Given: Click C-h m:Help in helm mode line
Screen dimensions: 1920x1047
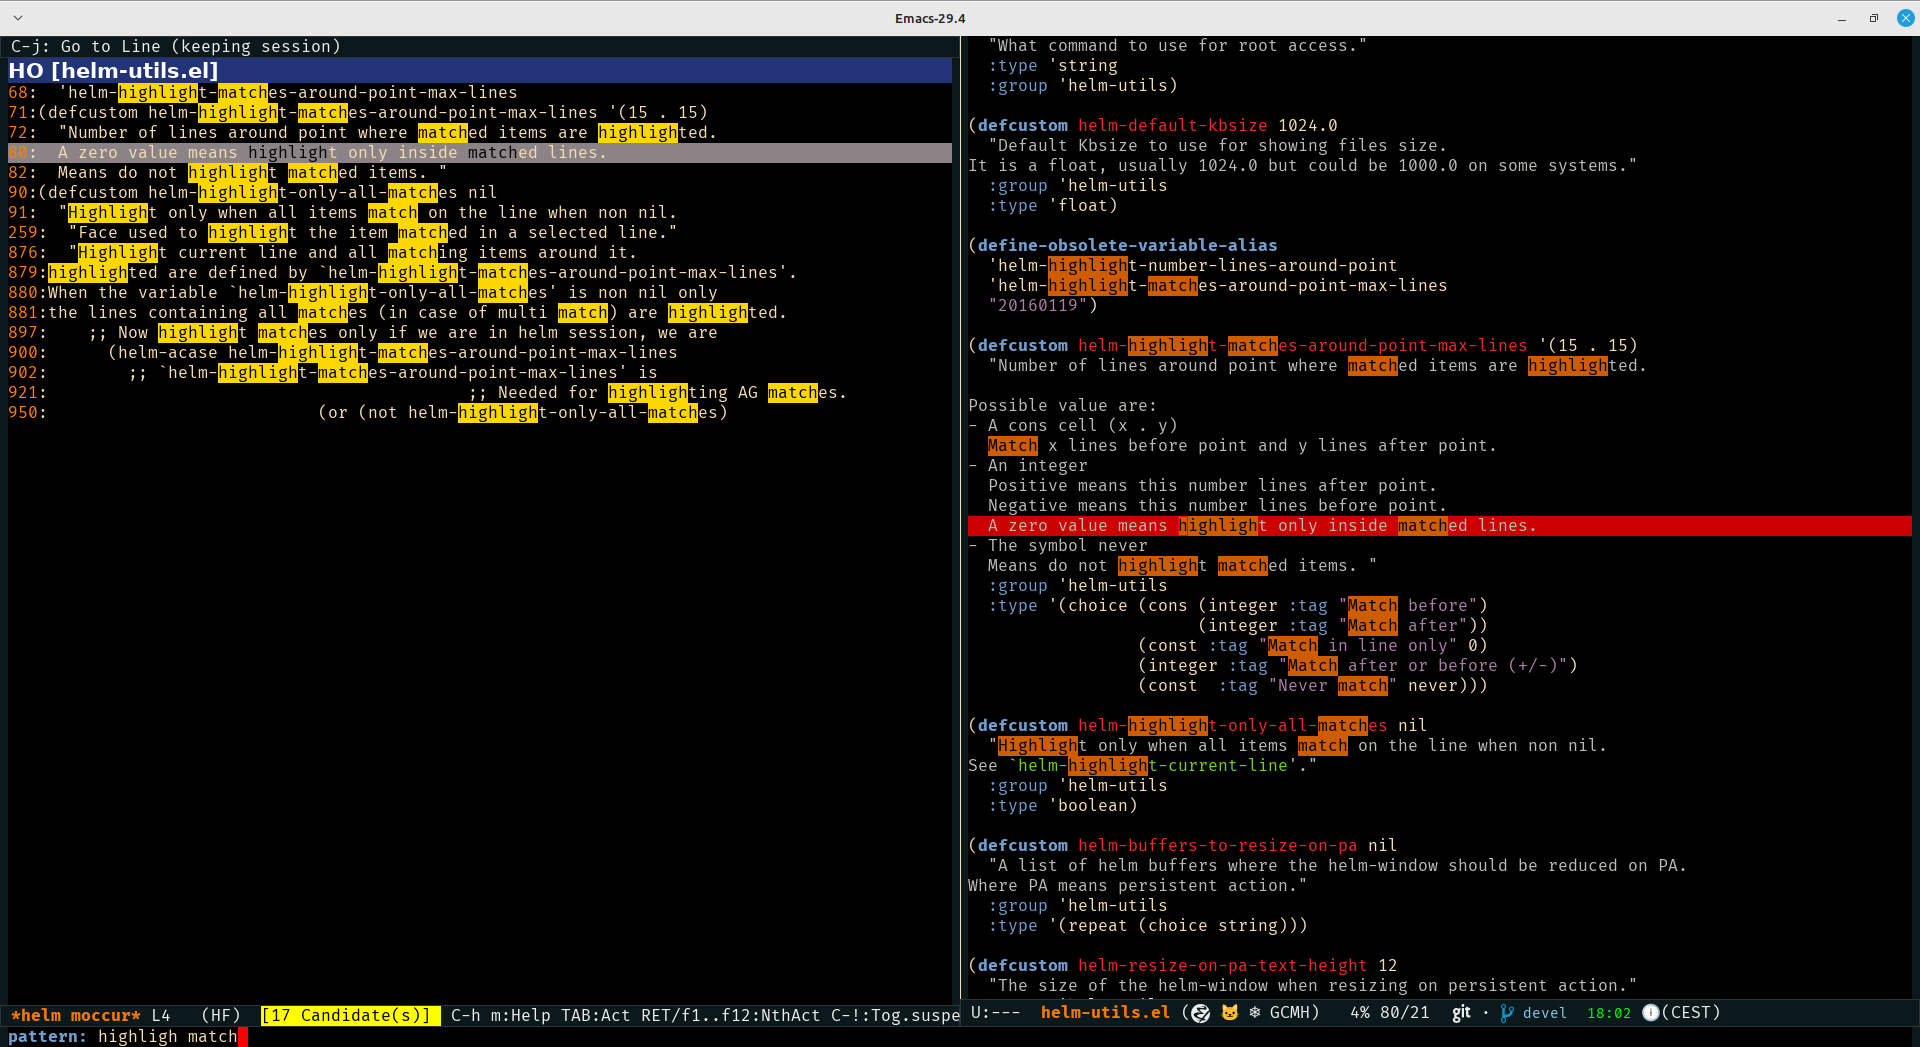Looking at the screenshot, I should (500, 1015).
